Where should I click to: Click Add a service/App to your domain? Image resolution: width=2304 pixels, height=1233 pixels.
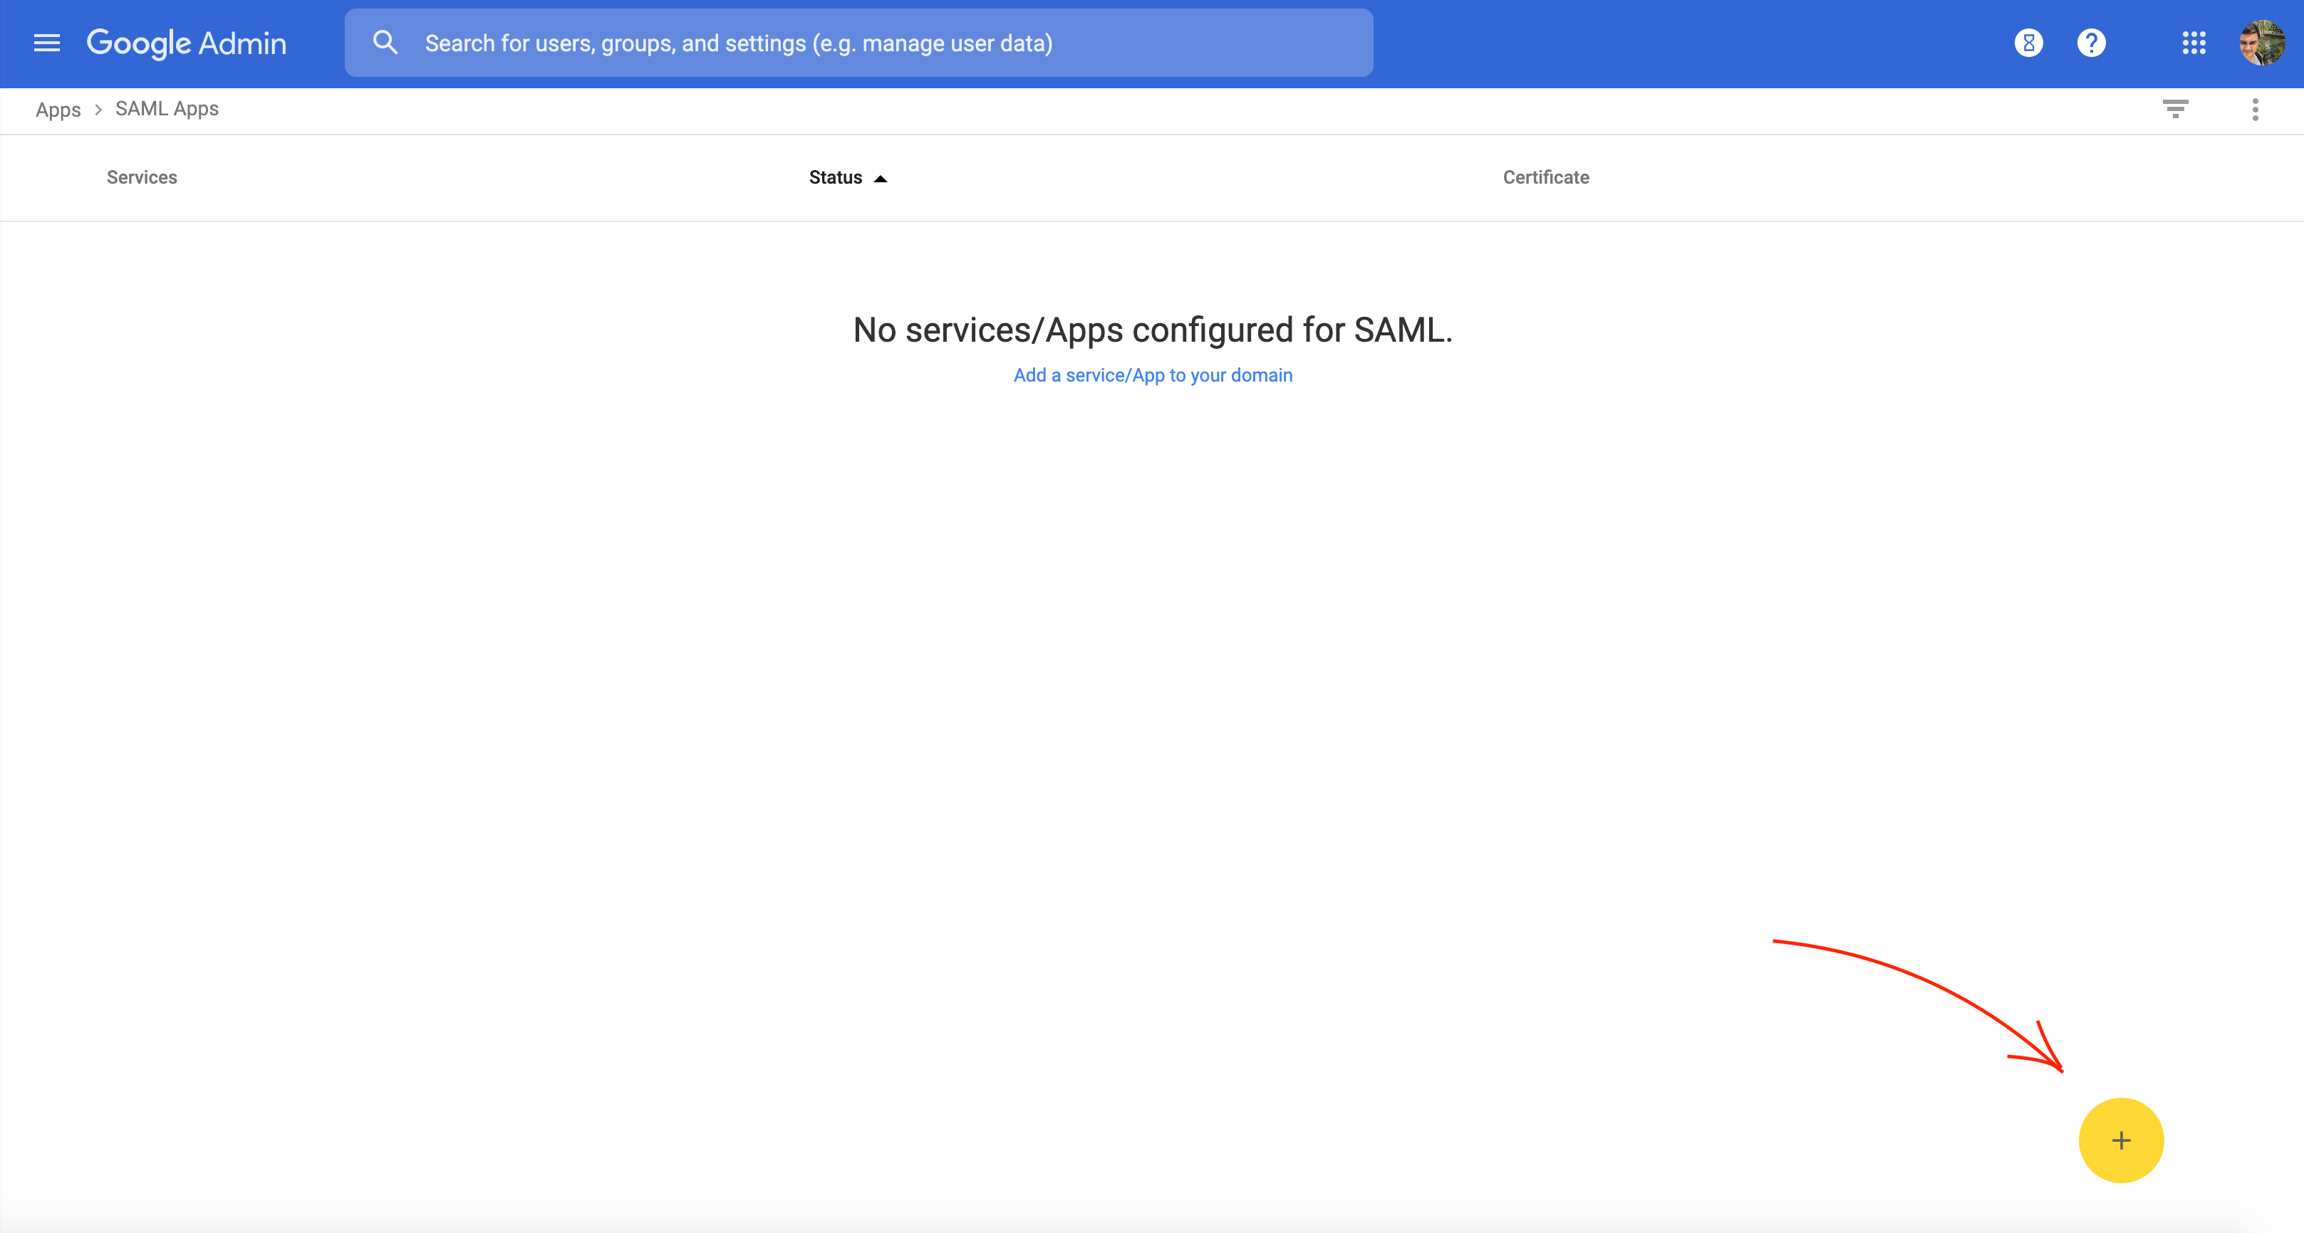[x=1152, y=375]
